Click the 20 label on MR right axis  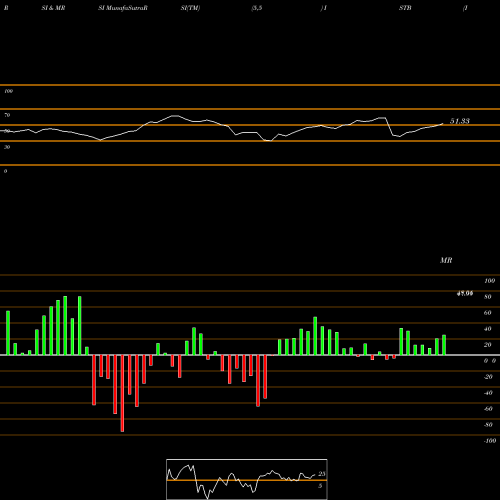(488, 345)
